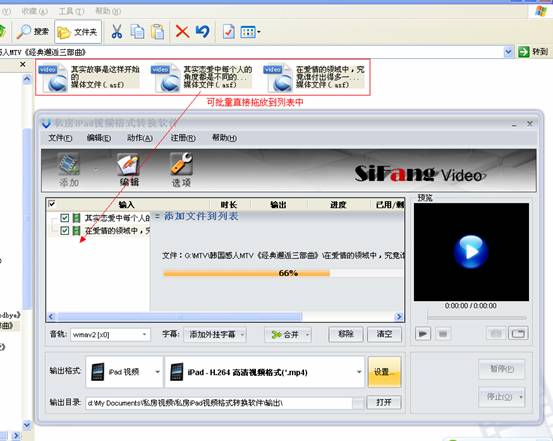
Task: Open the 动作(A) menu
Action: point(140,138)
